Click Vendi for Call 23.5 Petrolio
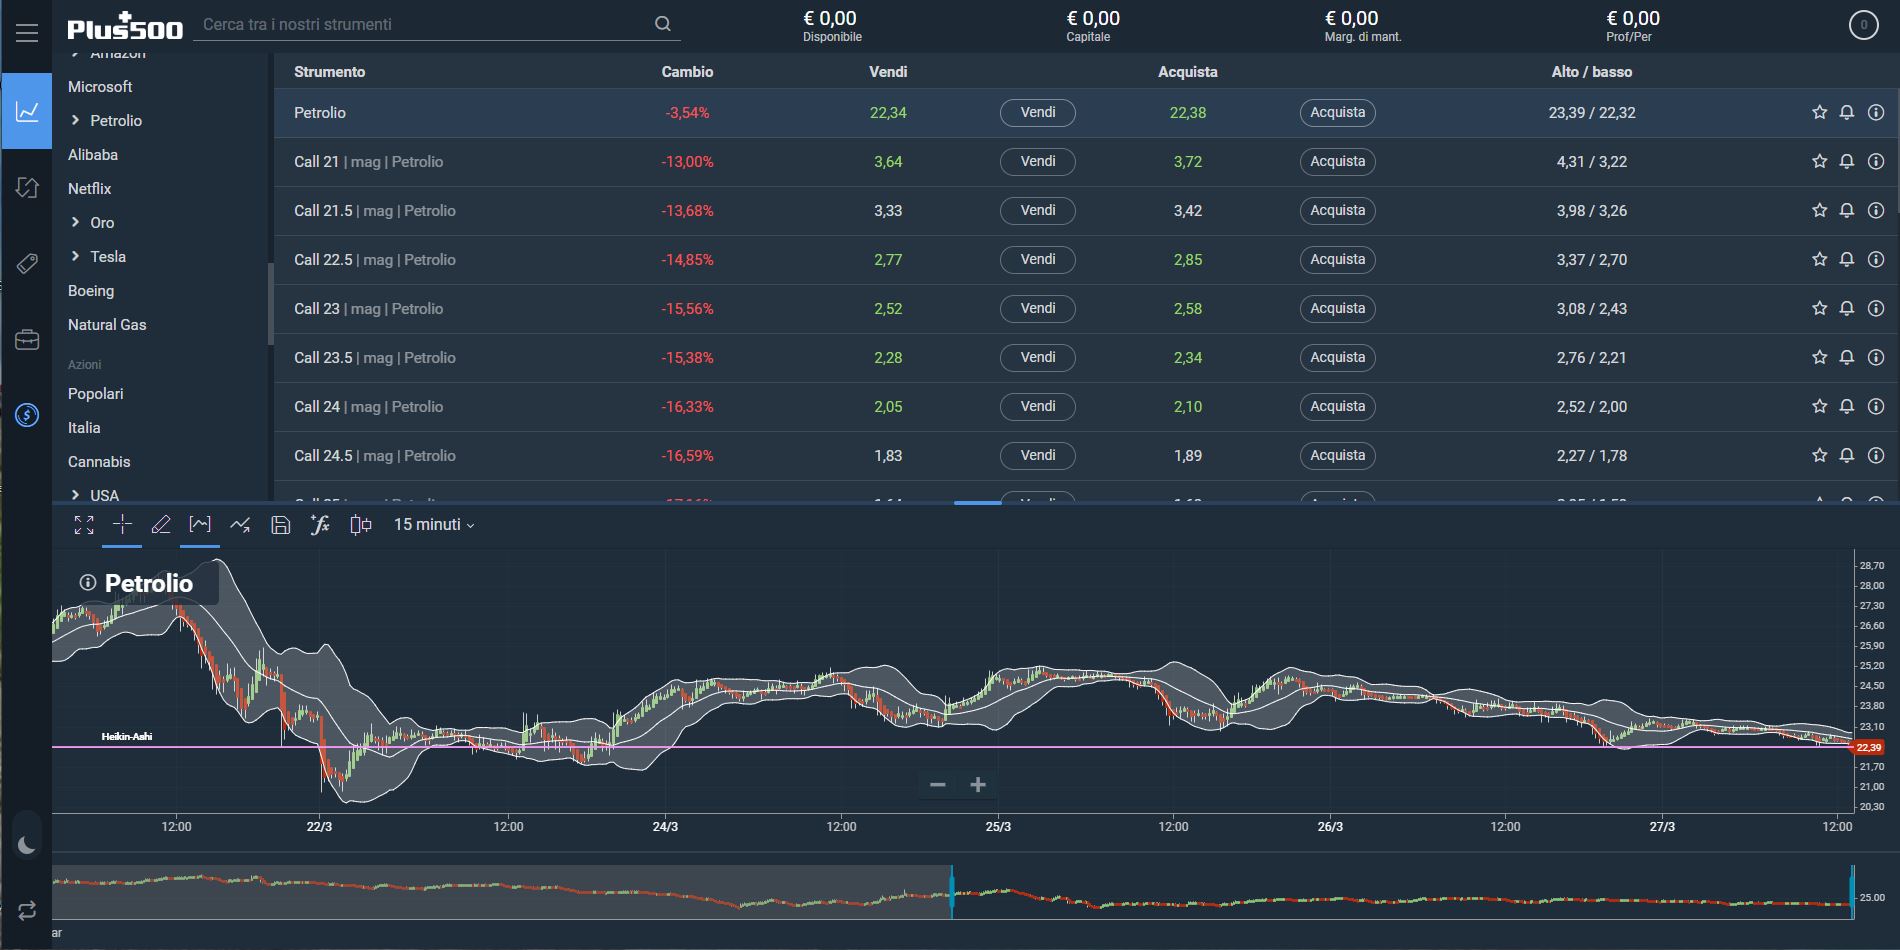 click(1038, 358)
